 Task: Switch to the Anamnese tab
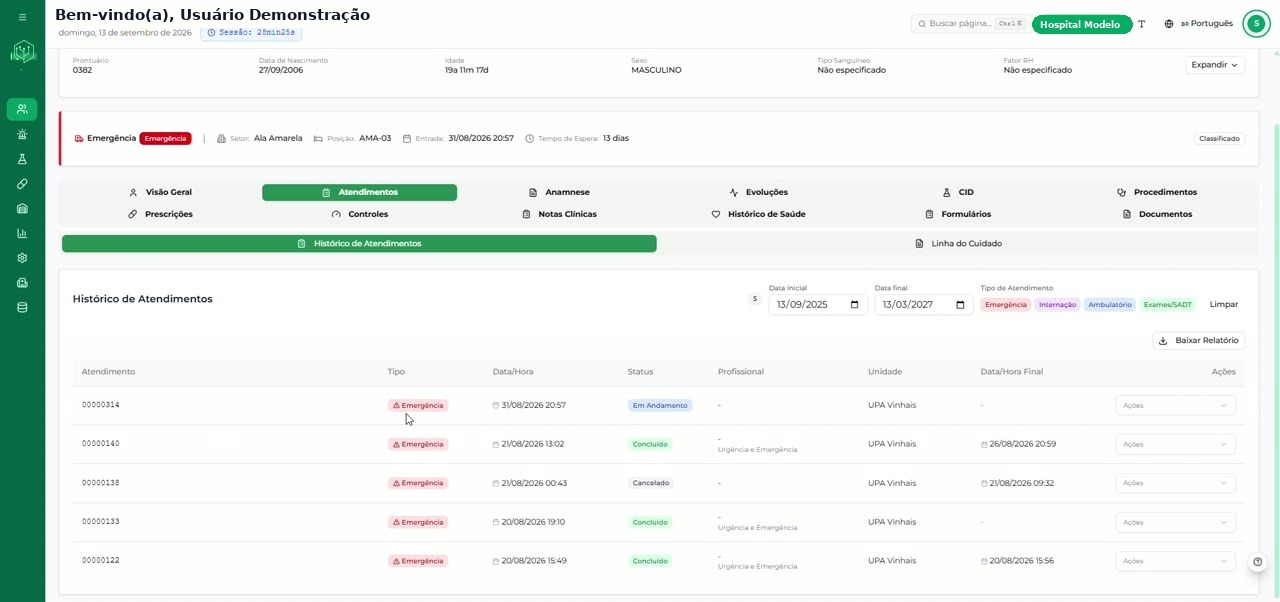559,192
